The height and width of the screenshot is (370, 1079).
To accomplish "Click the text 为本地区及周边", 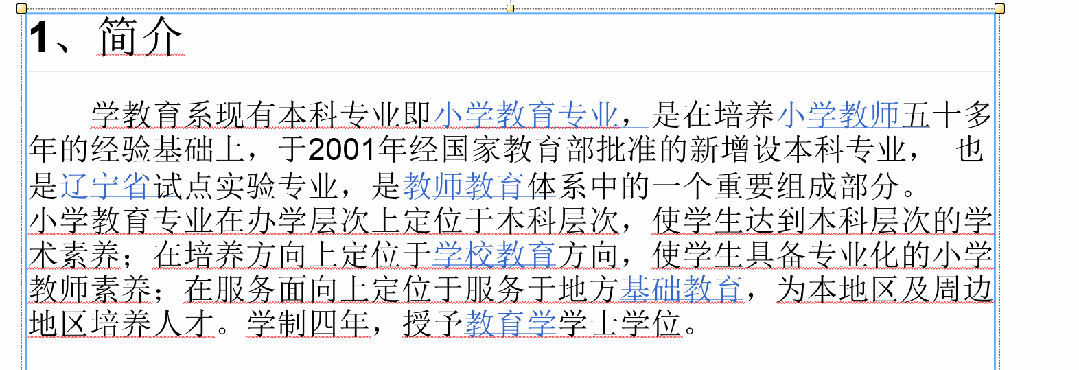I will point(886,290).
